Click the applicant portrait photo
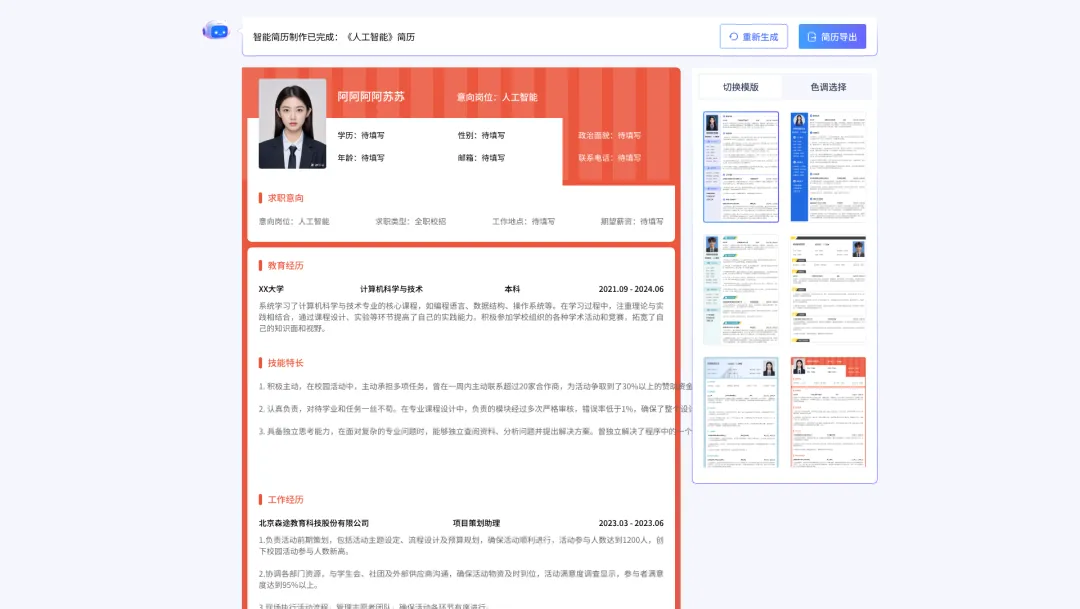This screenshot has height=609, width=1080. pyautogui.click(x=292, y=123)
